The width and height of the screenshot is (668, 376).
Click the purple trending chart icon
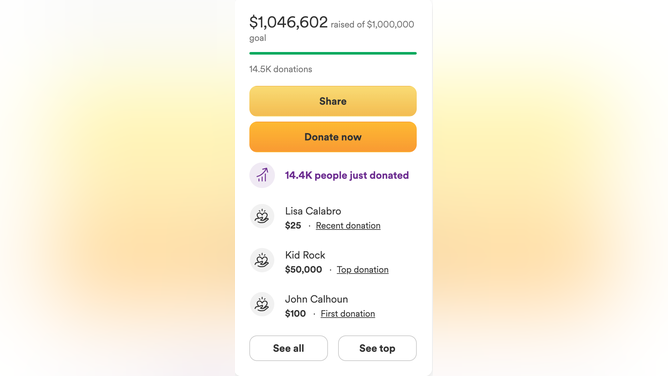pos(262,175)
